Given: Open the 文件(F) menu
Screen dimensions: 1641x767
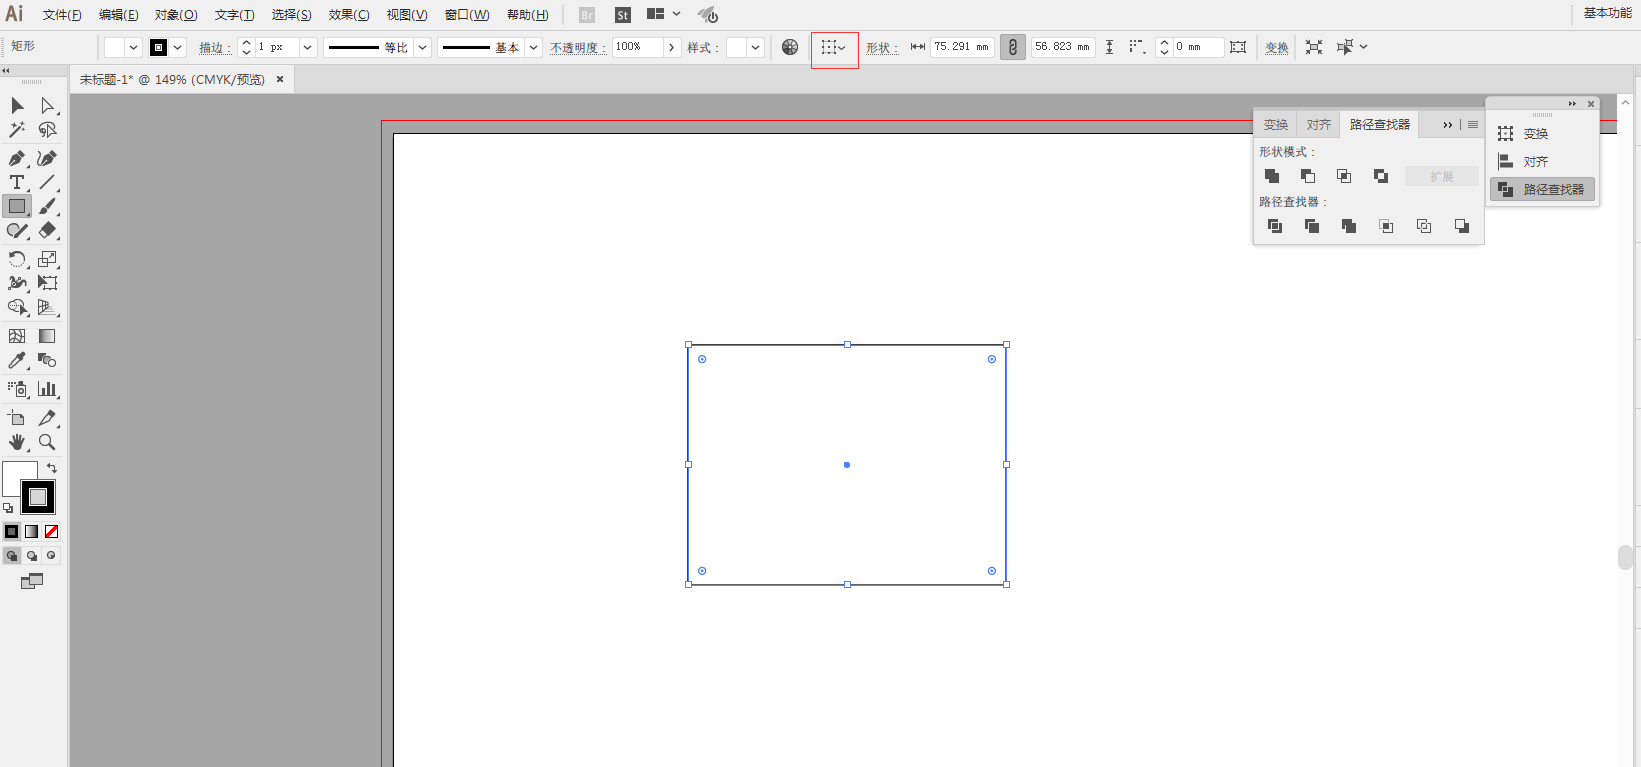Looking at the screenshot, I should (x=62, y=15).
